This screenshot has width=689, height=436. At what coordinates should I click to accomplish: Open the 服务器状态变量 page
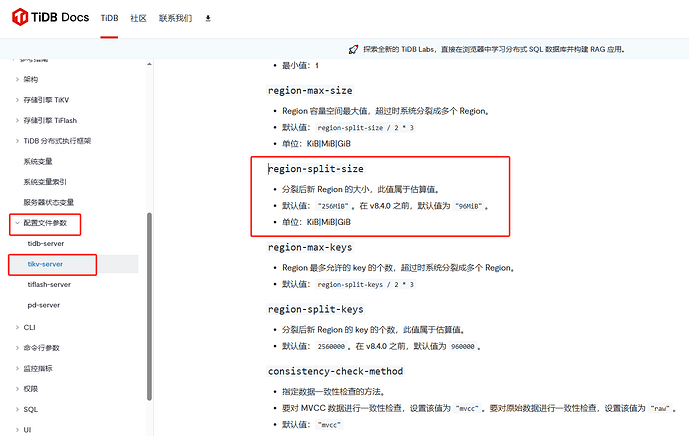click(48, 202)
